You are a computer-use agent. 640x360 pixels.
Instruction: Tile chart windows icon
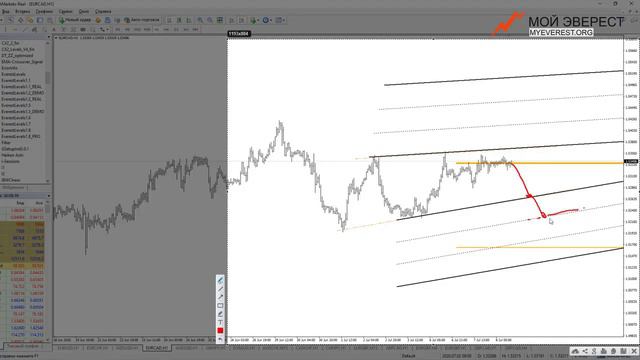pyautogui.click(x=220, y=20)
